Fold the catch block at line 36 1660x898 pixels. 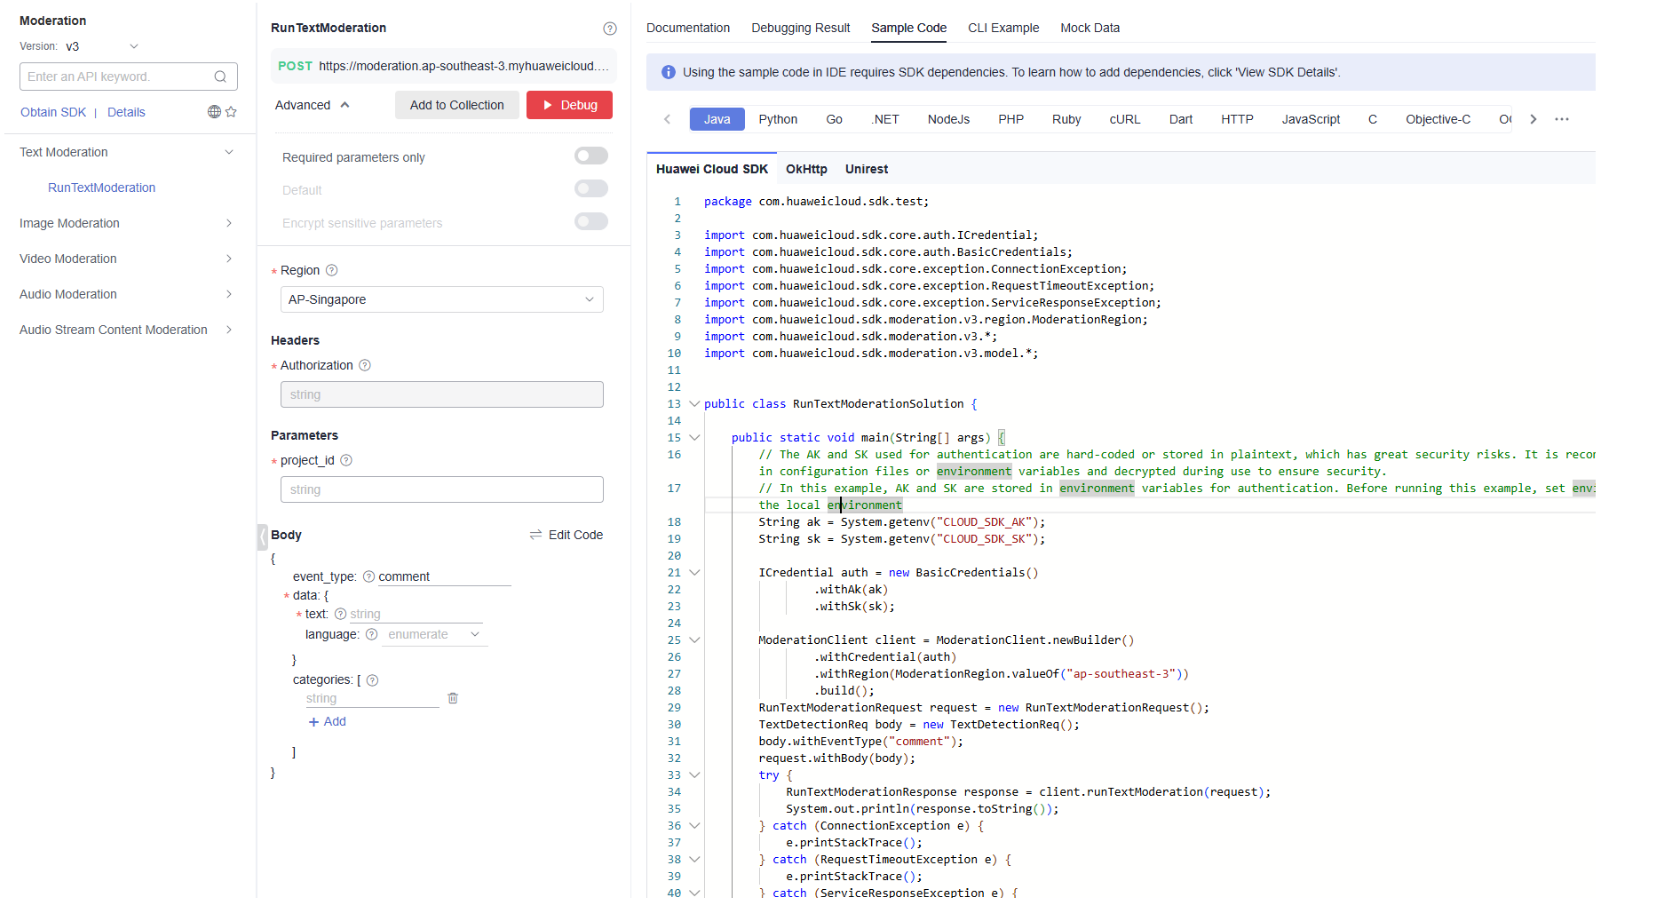point(694,825)
